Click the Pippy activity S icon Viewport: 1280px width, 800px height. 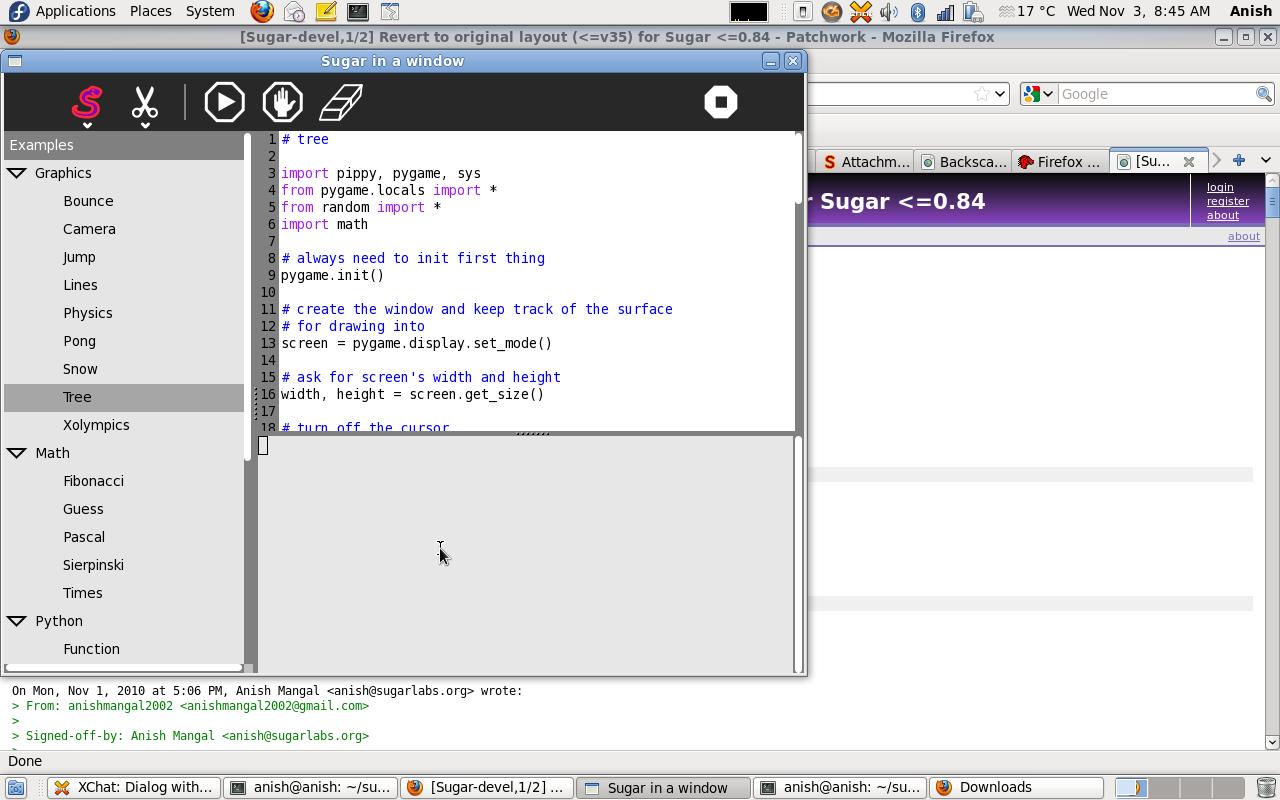coord(87,102)
